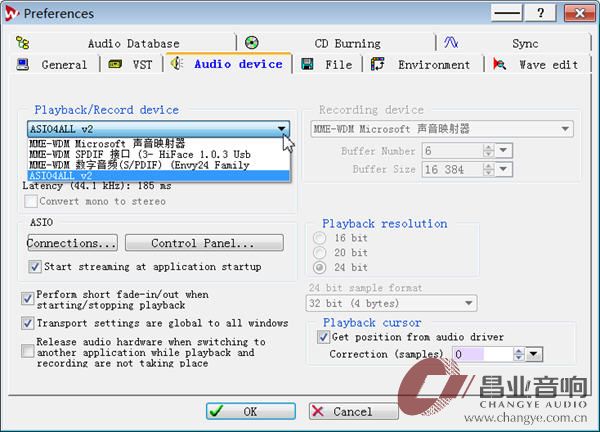Open the Buffer Number dropdown arrow
This screenshot has width=600, height=432.
pyautogui.click(x=504, y=151)
